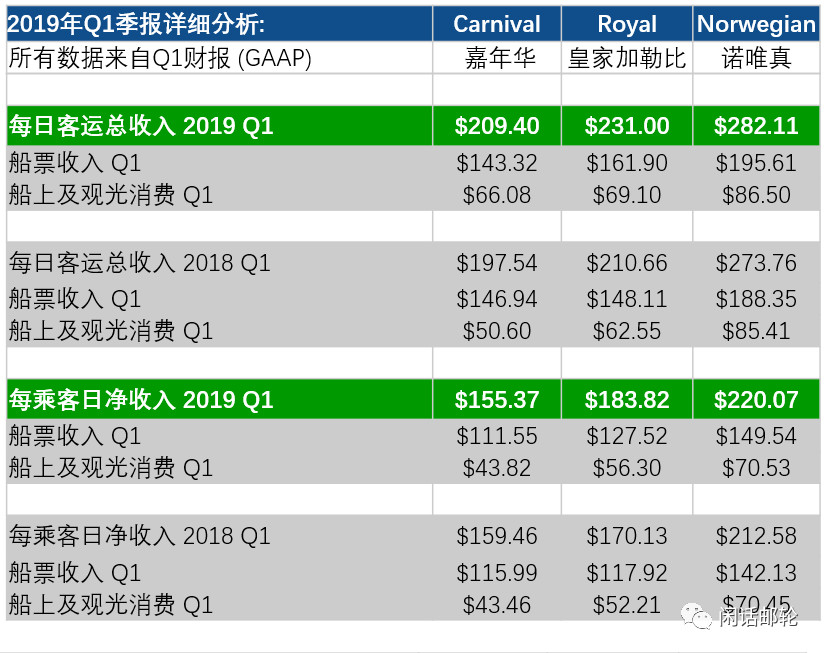Select the $197.54 Carnival 2018 cell
Screen dimensions: 825x653
tap(497, 263)
